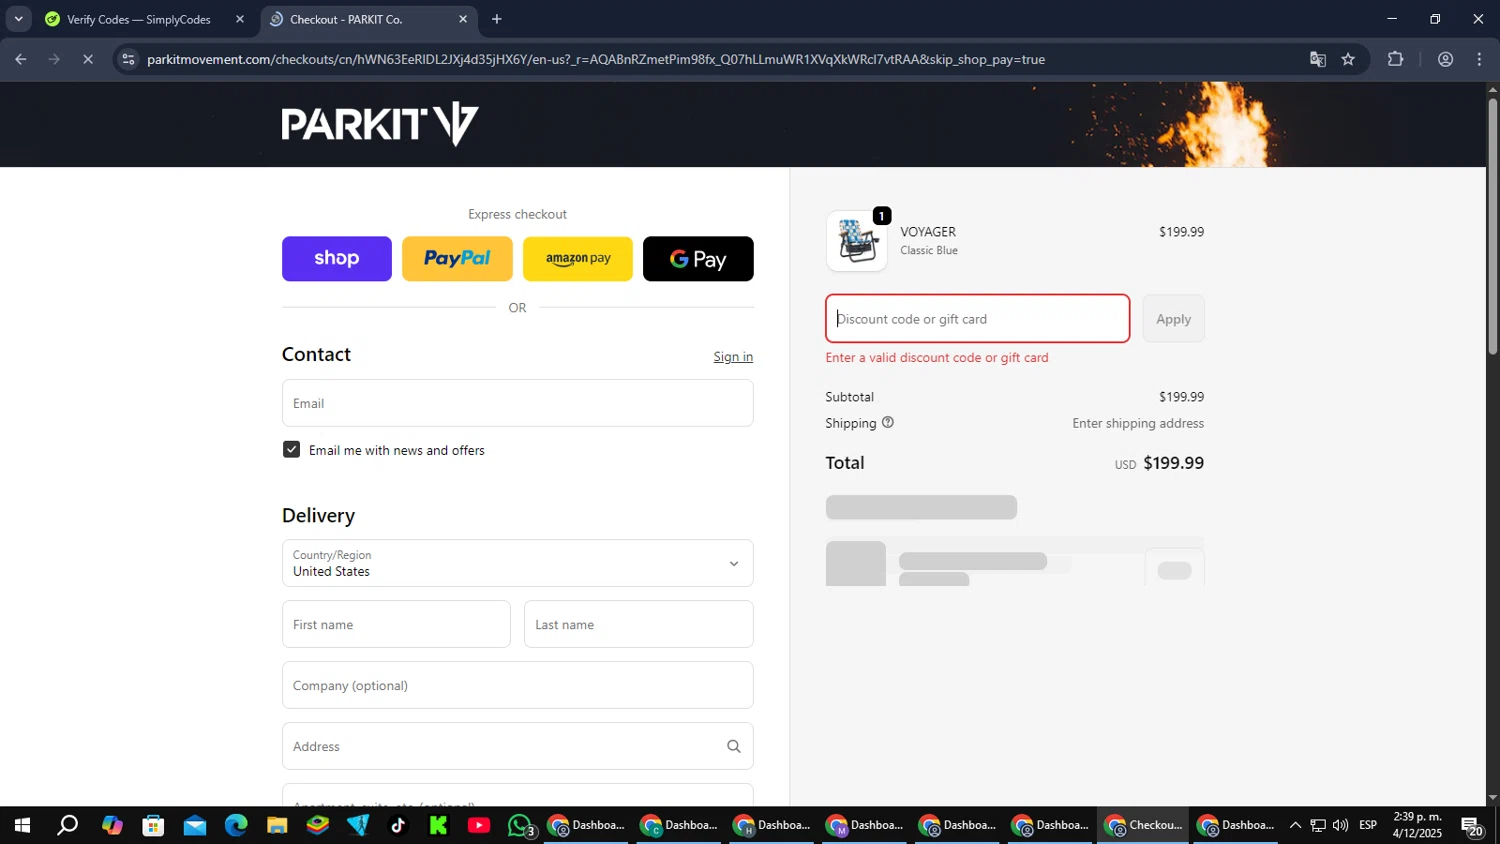This screenshot has width=1500, height=844.
Task: Choose Amazon Pay express checkout
Action: (x=578, y=259)
